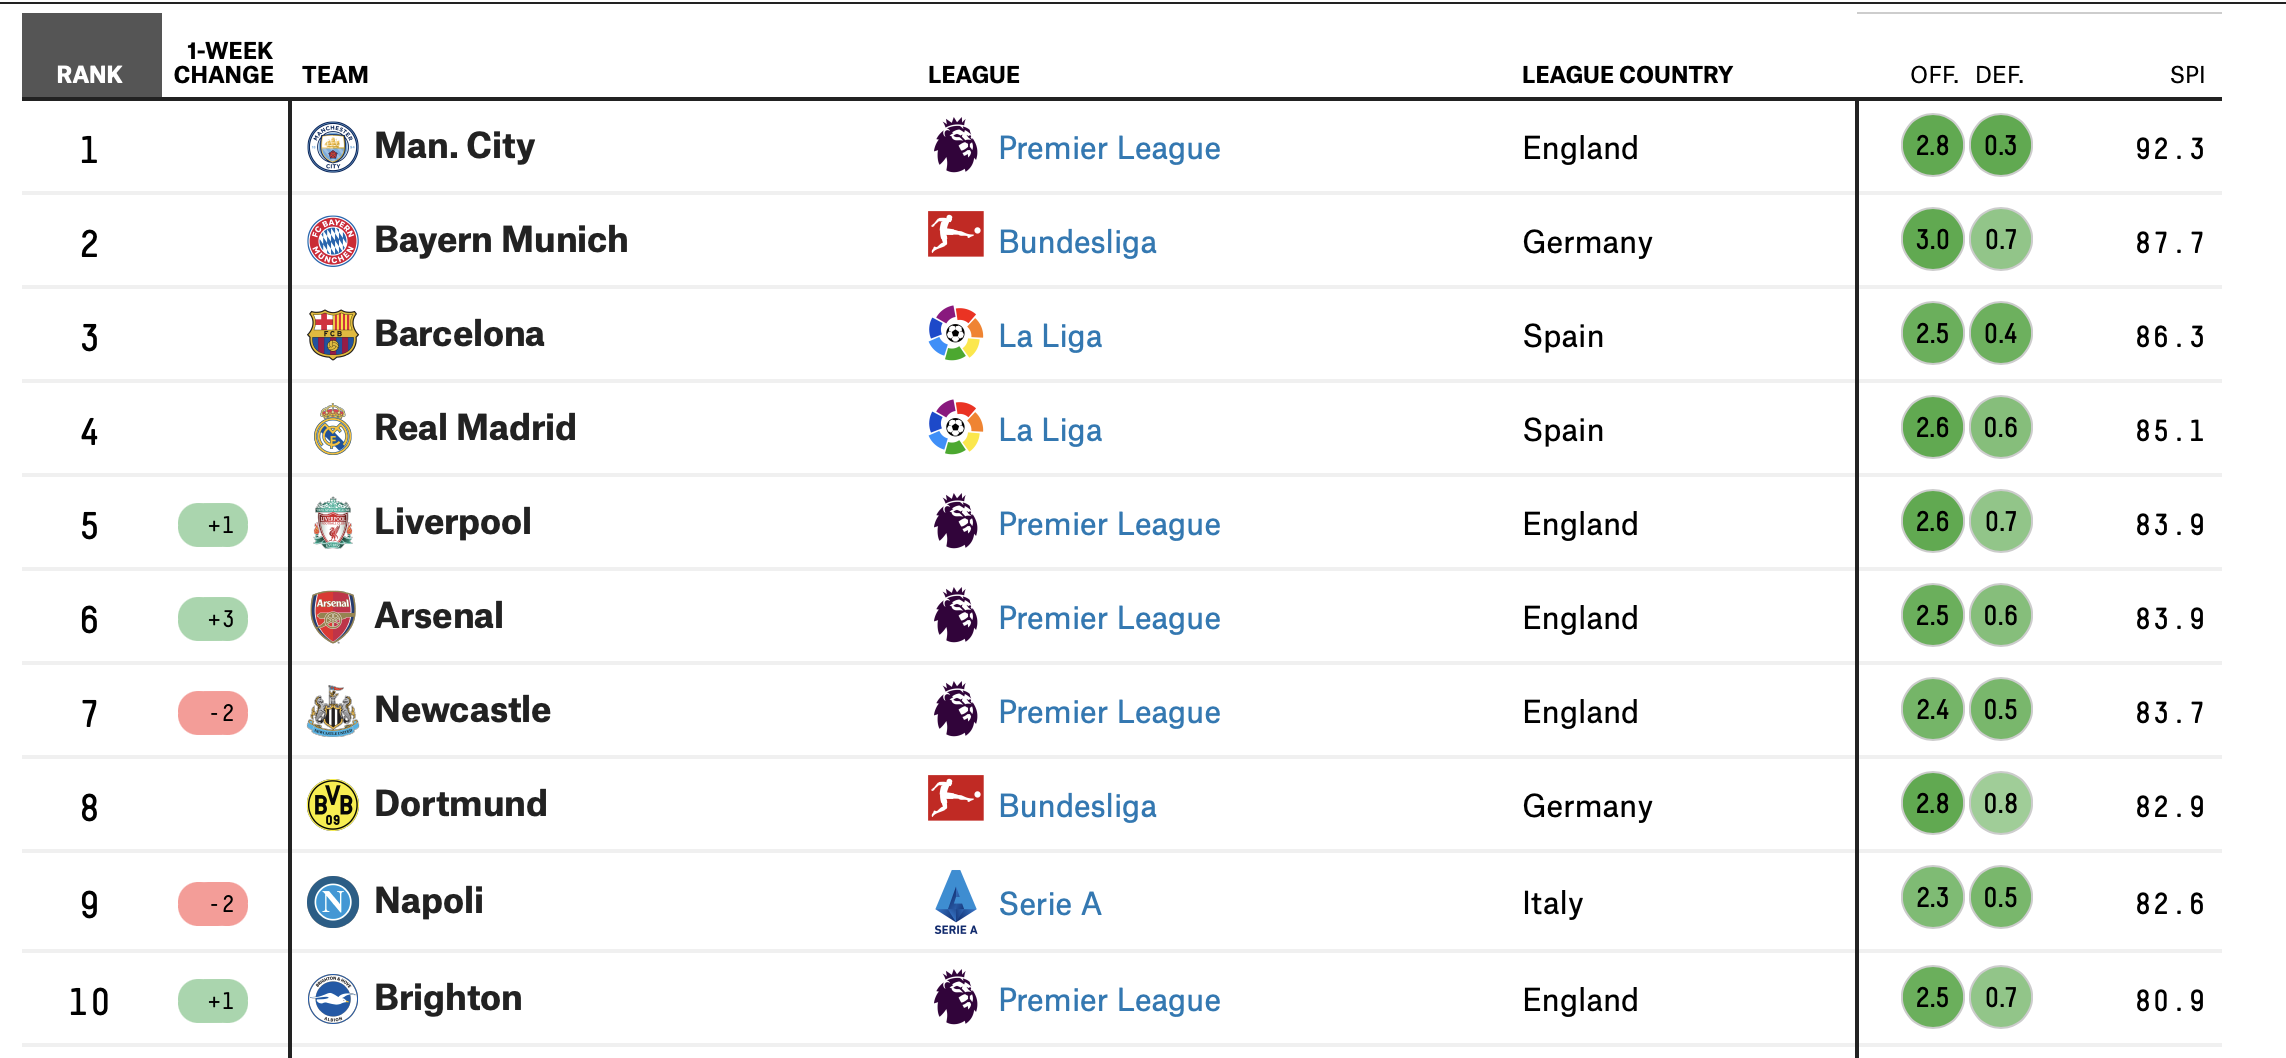2286x1058 pixels.
Task: Open Premier League link in Man. City row
Action: pyautogui.click(x=1109, y=148)
